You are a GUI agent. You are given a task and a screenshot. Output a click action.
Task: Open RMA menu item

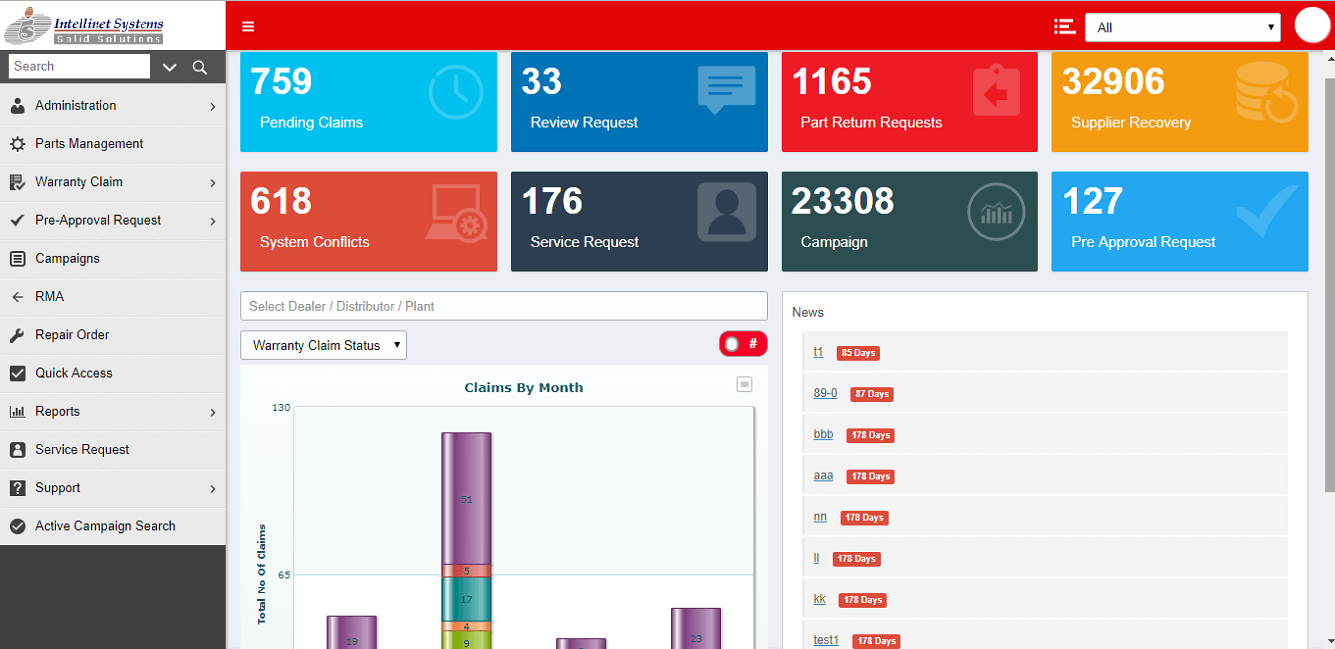pos(113,297)
